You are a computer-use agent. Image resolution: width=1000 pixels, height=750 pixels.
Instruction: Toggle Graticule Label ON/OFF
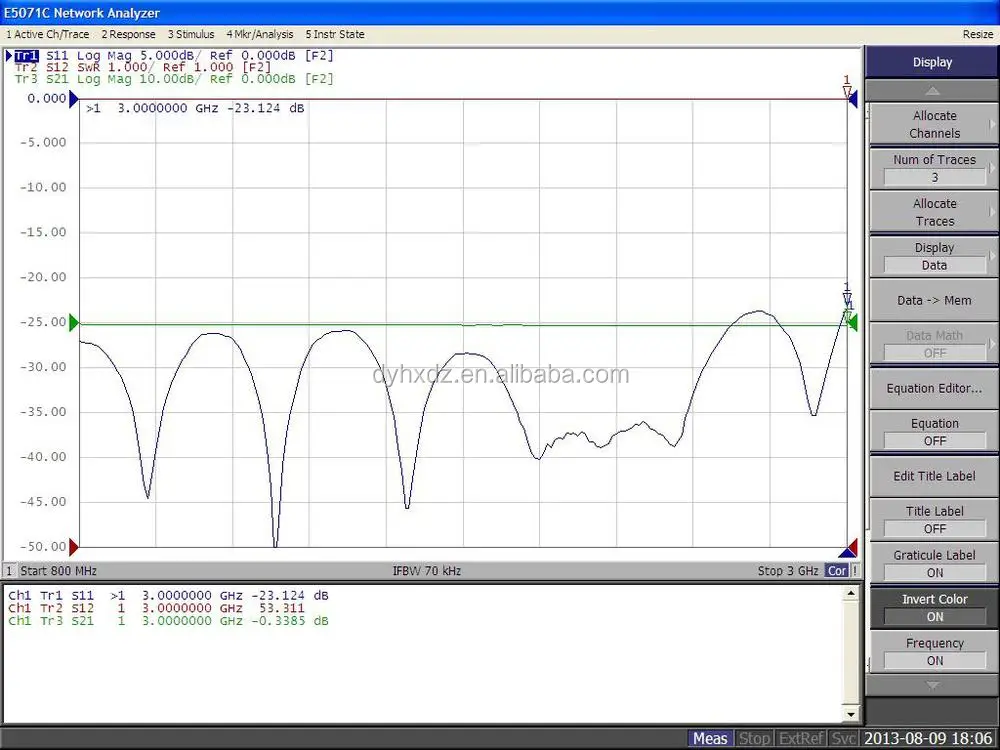[934, 563]
